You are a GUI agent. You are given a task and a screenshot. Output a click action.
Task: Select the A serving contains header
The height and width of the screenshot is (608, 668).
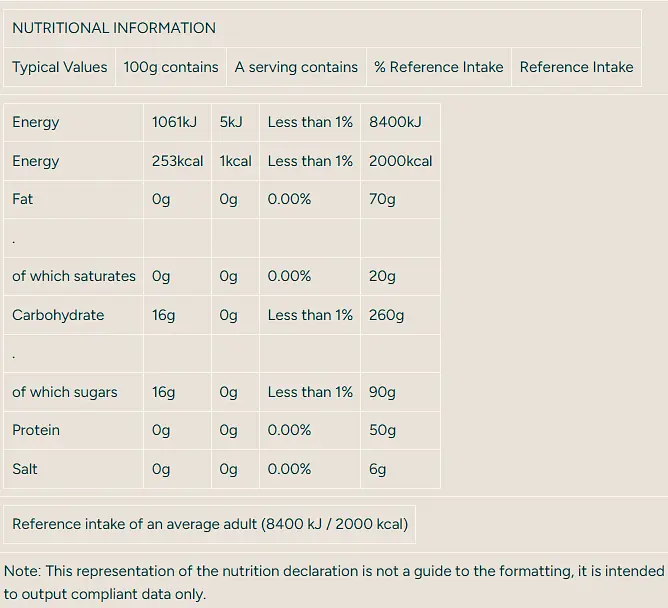296,67
